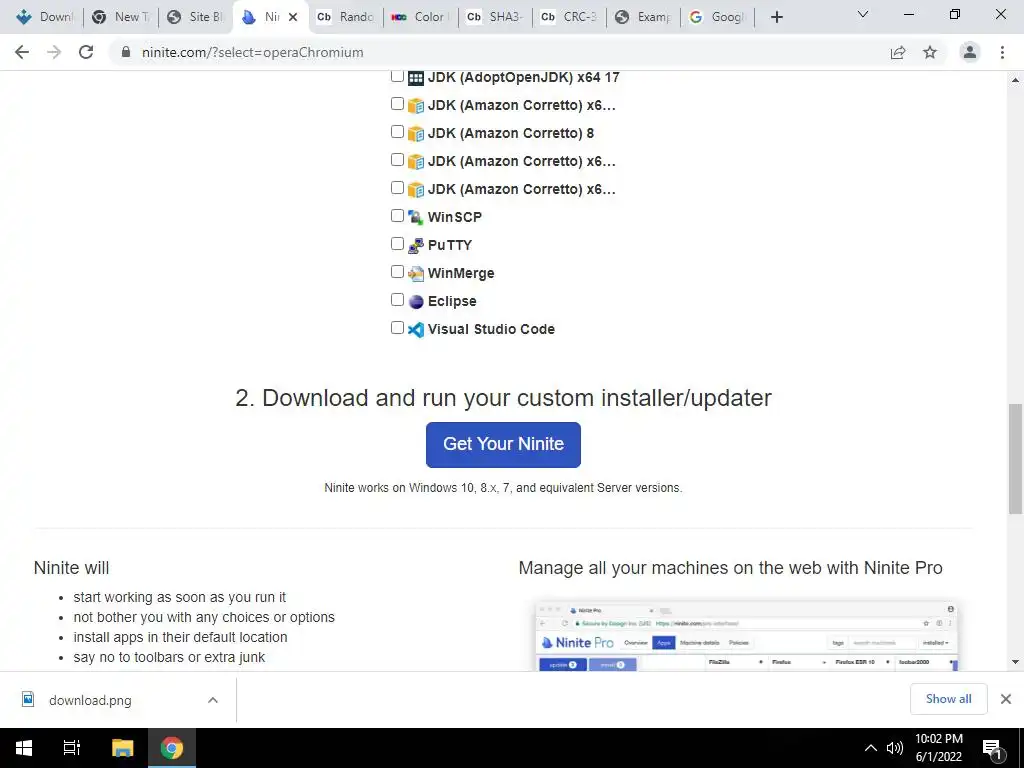Expand the download.png options chevron
The width and height of the screenshot is (1024, 768).
[213, 700]
